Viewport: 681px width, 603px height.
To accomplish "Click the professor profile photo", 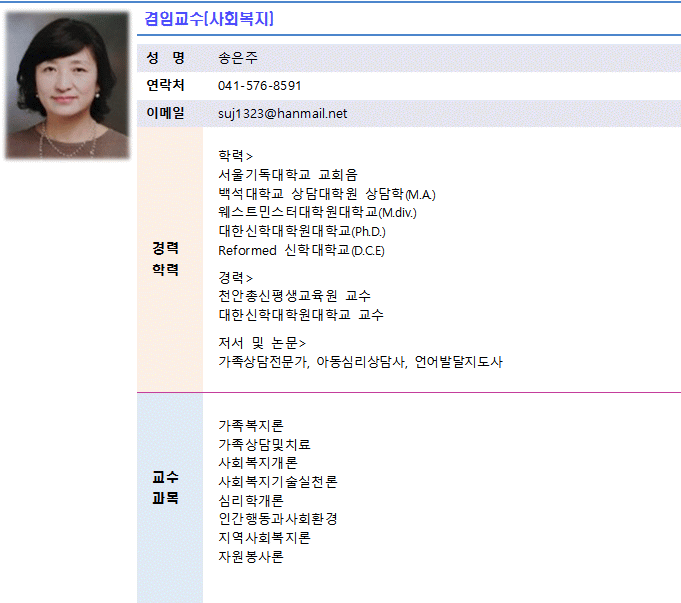I will [67, 85].
